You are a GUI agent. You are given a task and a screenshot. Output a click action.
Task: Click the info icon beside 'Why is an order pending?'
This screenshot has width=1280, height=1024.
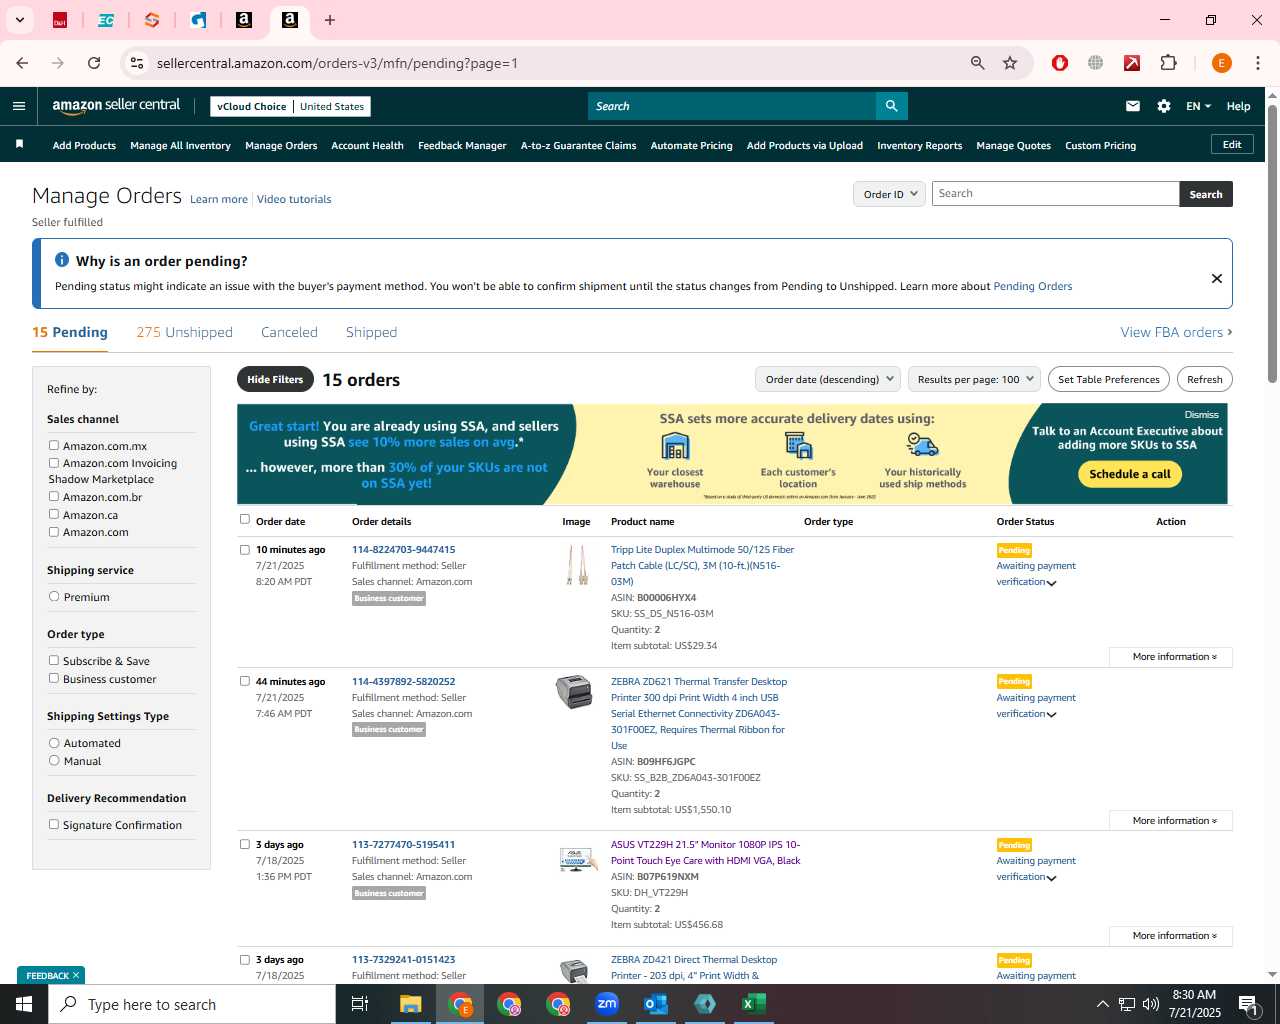click(x=62, y=260)
